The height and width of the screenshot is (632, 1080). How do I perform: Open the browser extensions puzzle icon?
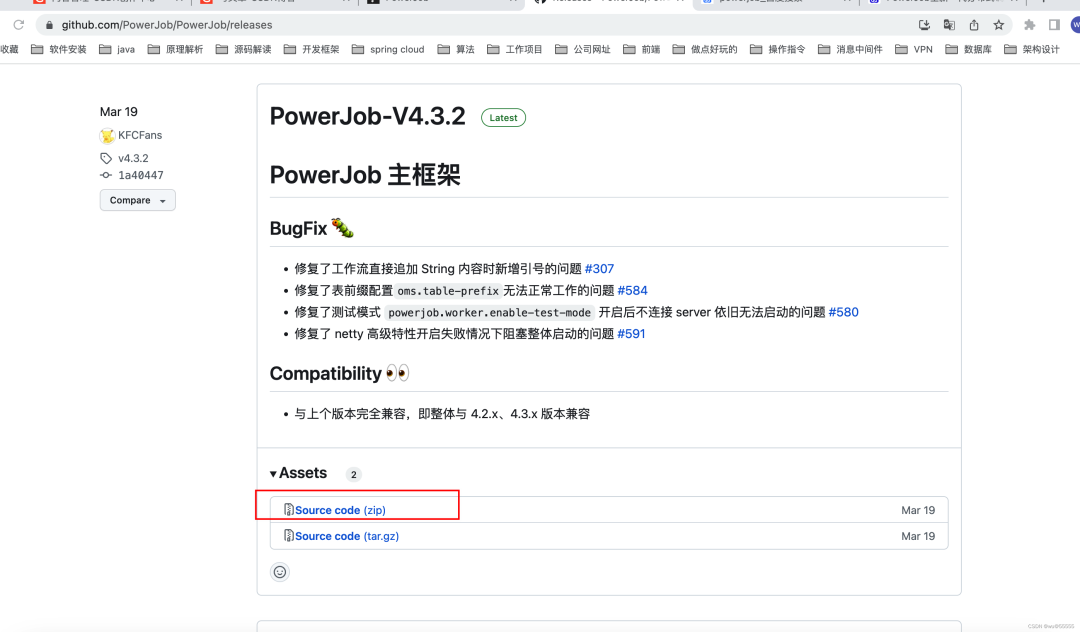(1028, 24)
